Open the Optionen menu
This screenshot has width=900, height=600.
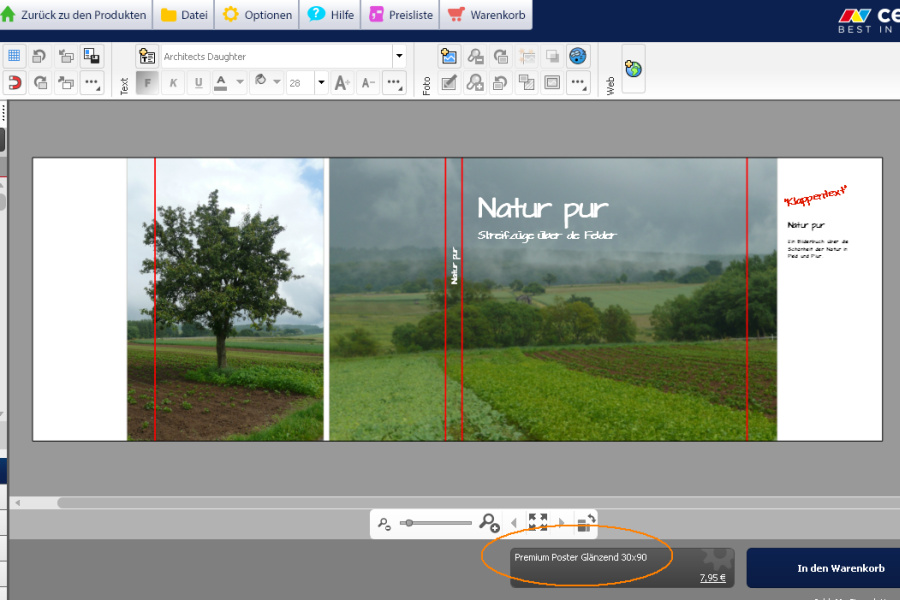point(258,15)
